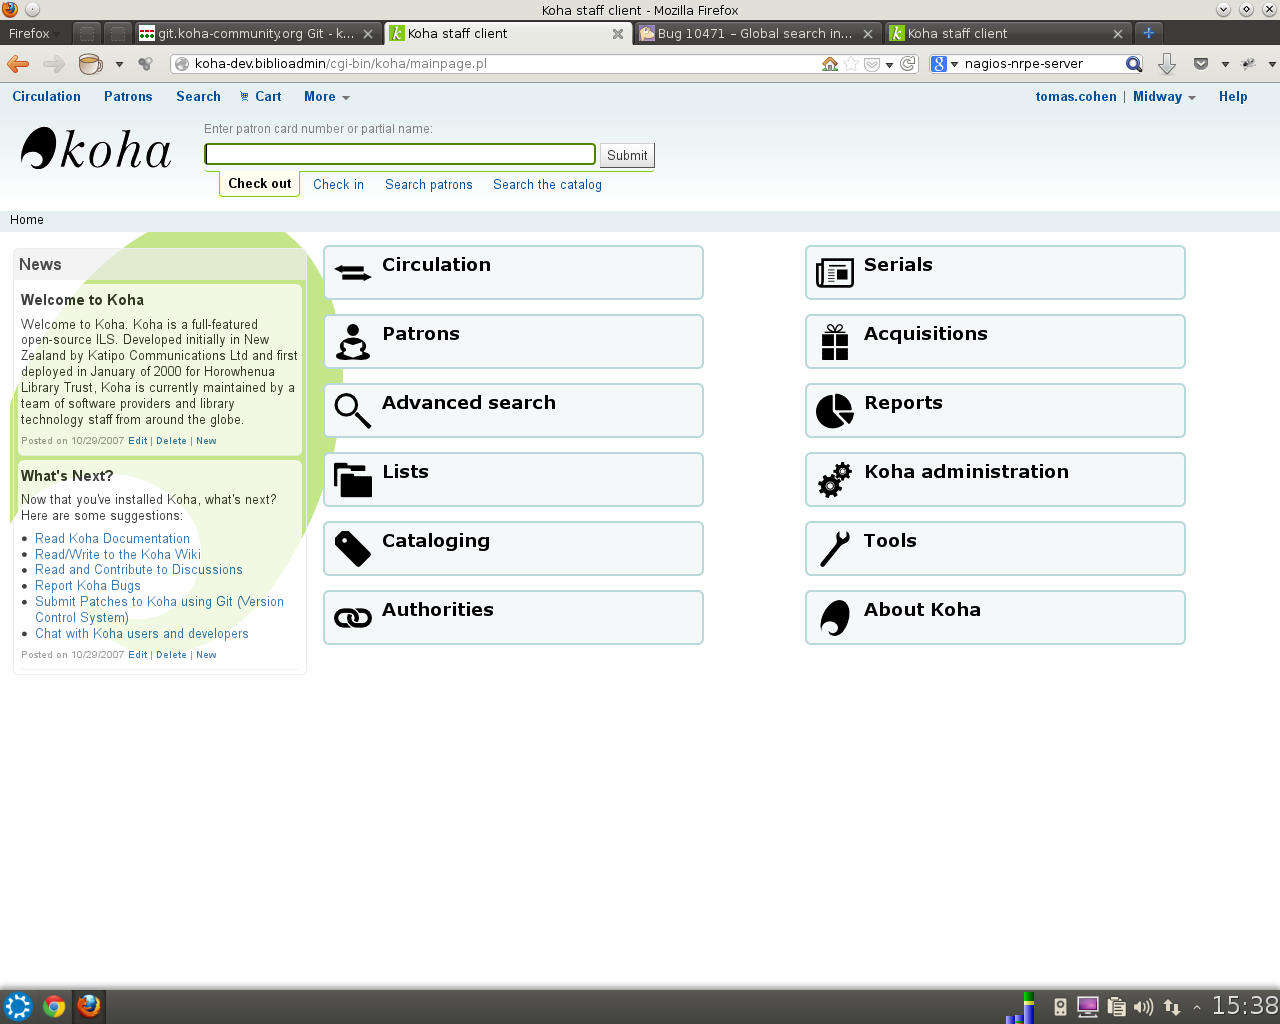Expand the Midway library dropdown
1280x1024 pixels.
(x=1163, y=97)
